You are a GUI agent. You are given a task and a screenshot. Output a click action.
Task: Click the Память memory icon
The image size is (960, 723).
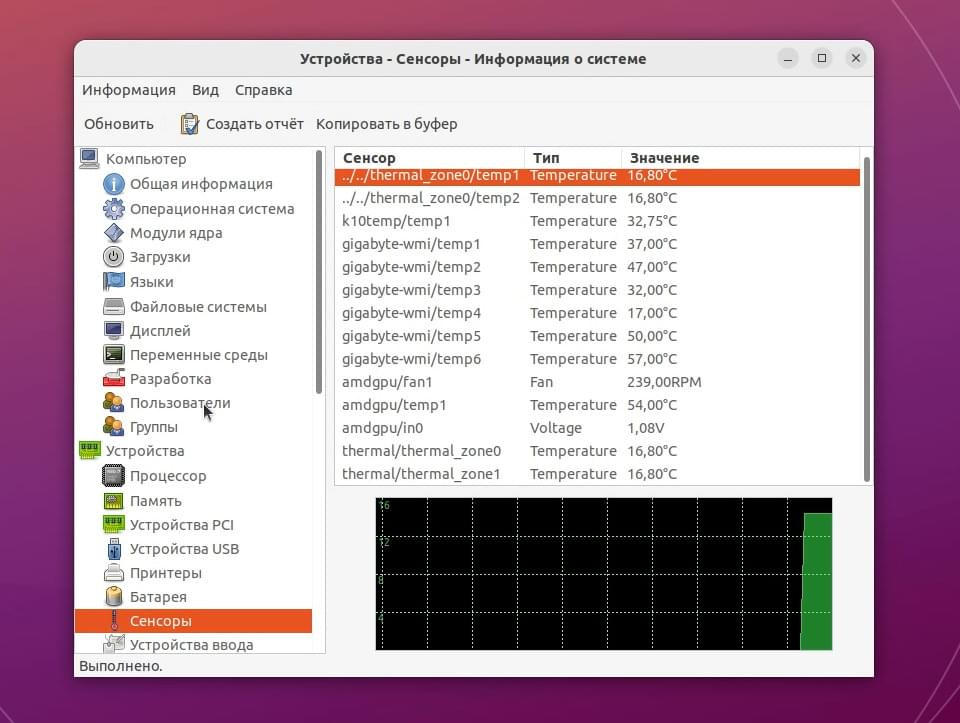coord(113,501)
